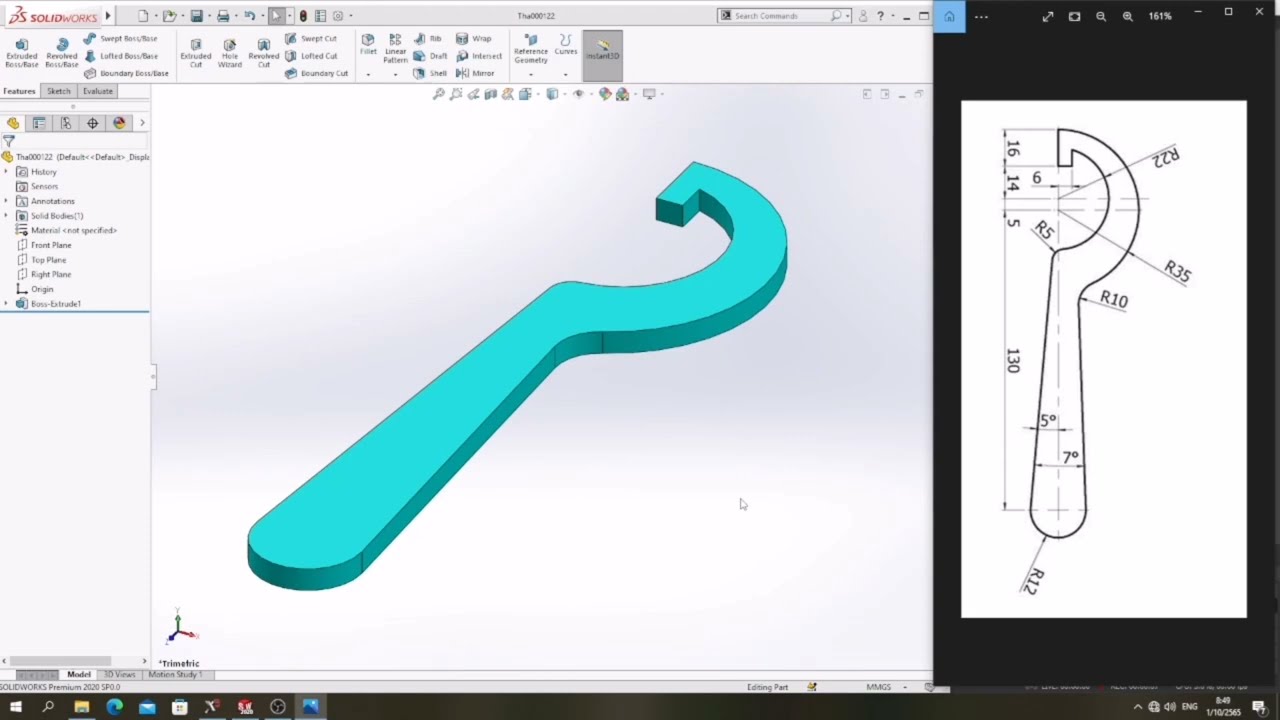Expand the Boss-Extrude1 feature node

coord(6,304)
